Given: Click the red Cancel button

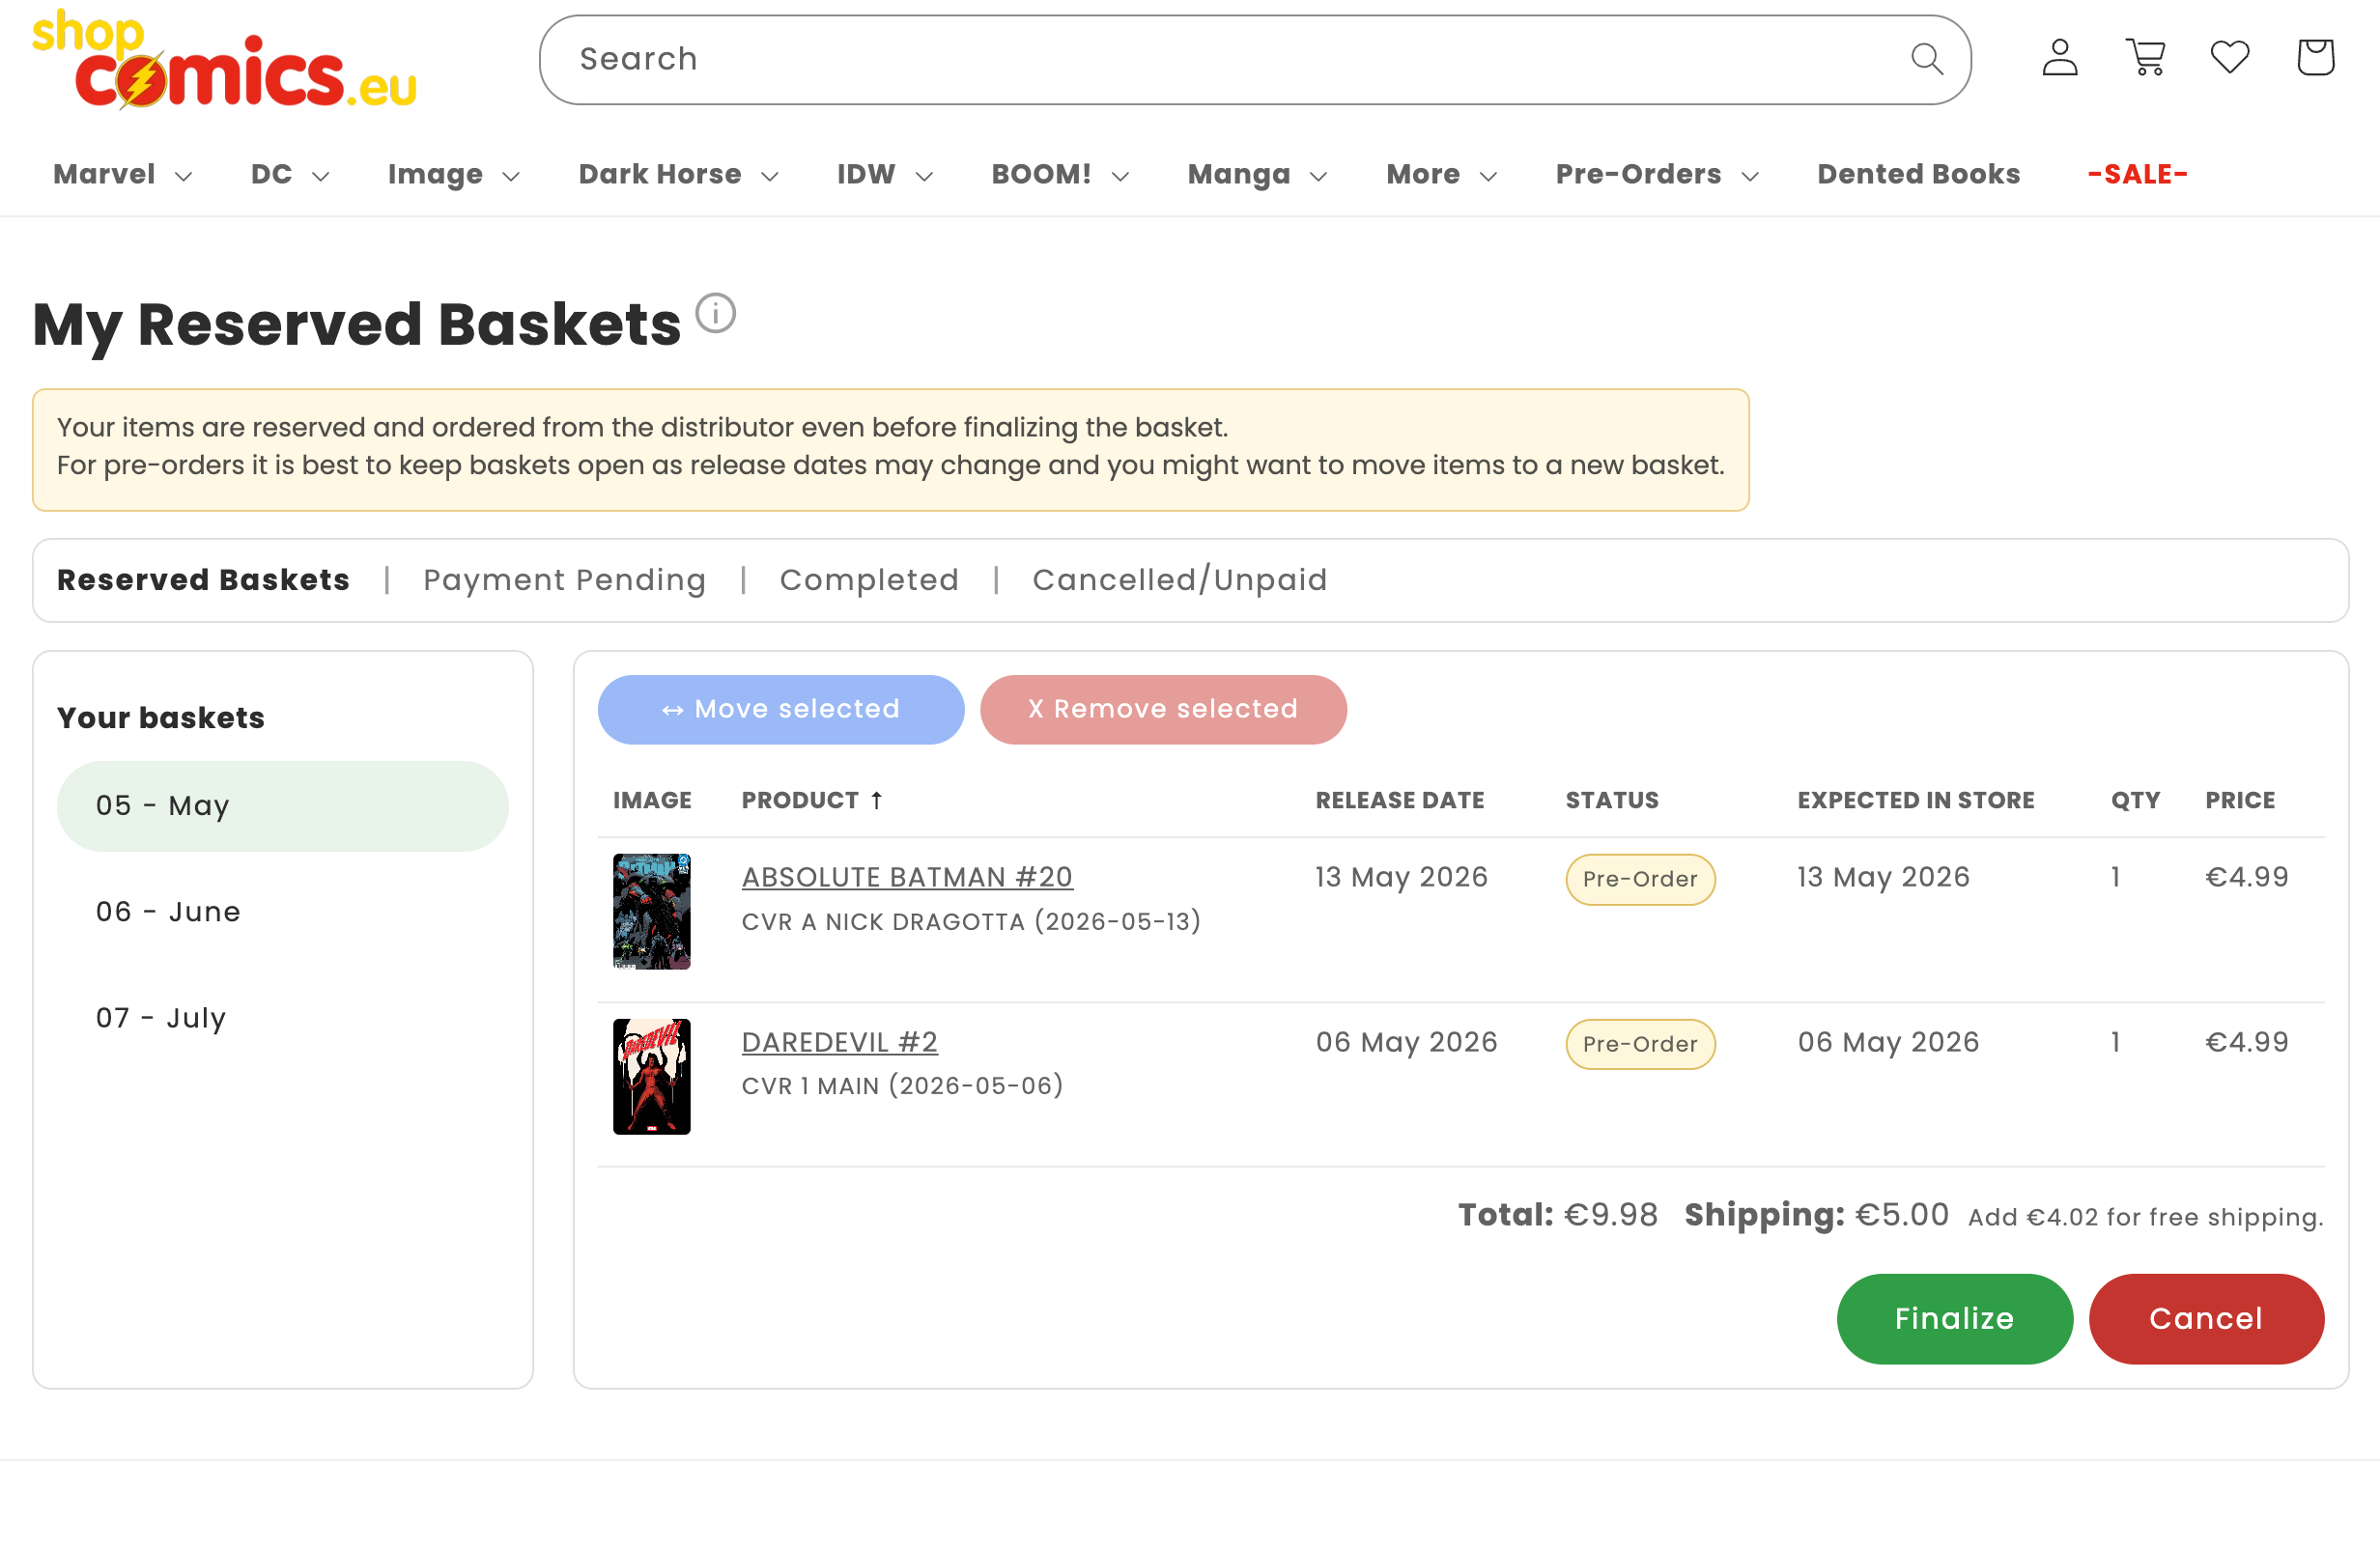Looking at the screenshot, I should 2206,1318.
